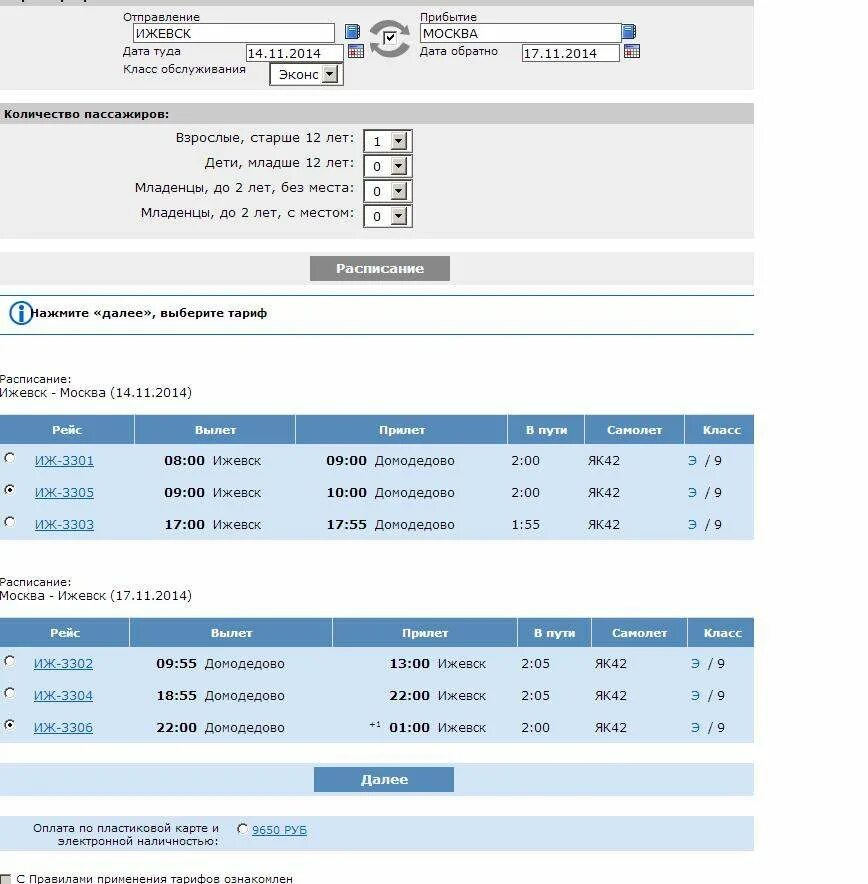Open flight link ИЖ-3304
The width and height of the screenshot is (868, 884).
point(63,696)
